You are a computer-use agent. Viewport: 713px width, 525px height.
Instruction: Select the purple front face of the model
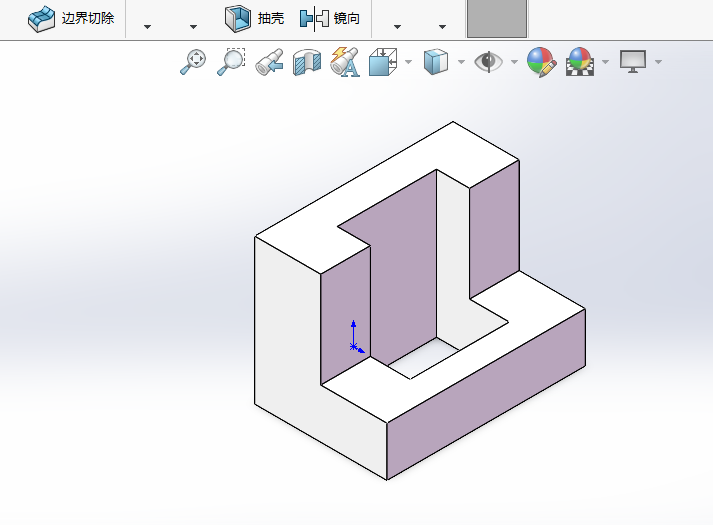coord(486,395)
